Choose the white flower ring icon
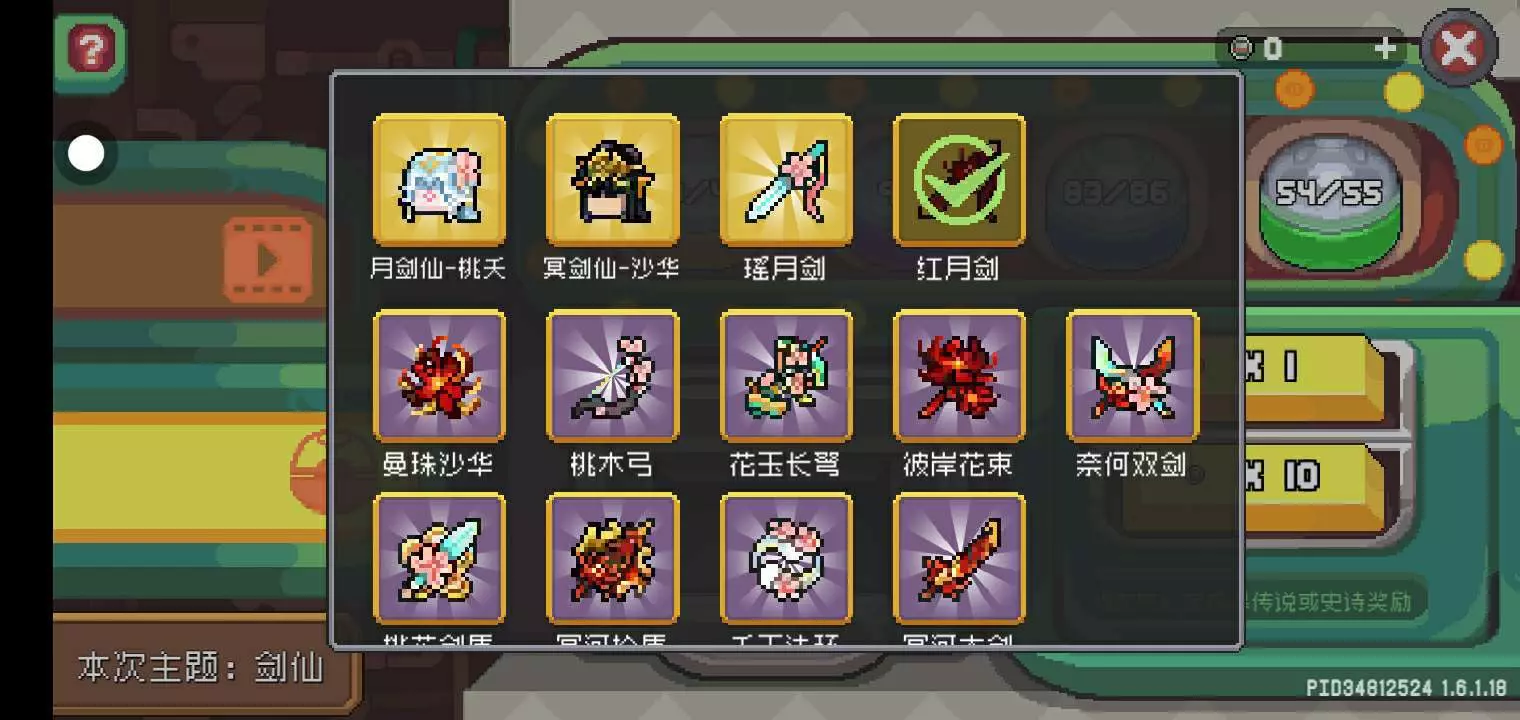Viewport: 1520px width, 720px height. 786,559
